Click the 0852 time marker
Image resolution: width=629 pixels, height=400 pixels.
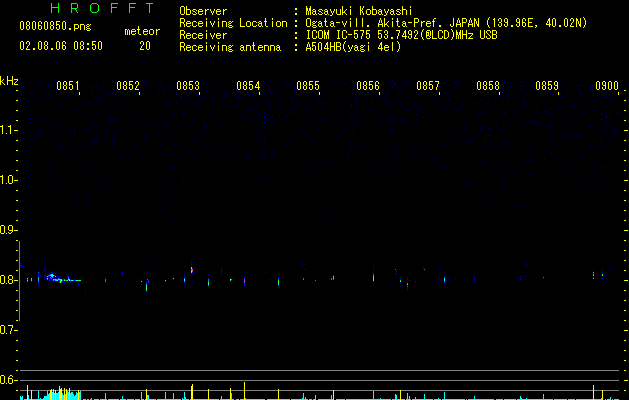pyautogui.click(x=128, y=85)
